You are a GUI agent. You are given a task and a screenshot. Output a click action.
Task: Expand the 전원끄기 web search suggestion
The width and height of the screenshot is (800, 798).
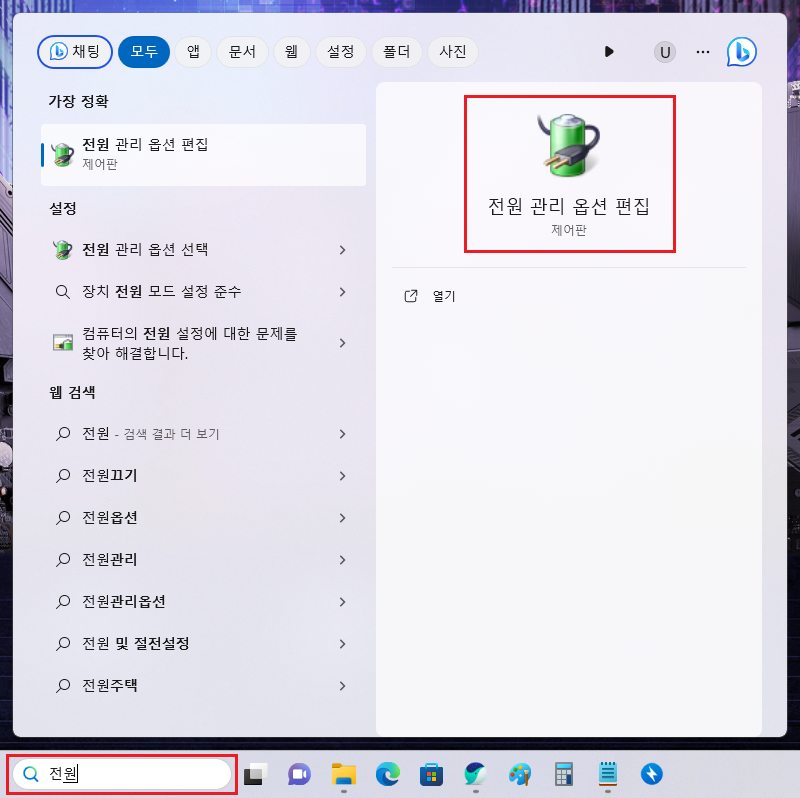click(x=343, y=476)
